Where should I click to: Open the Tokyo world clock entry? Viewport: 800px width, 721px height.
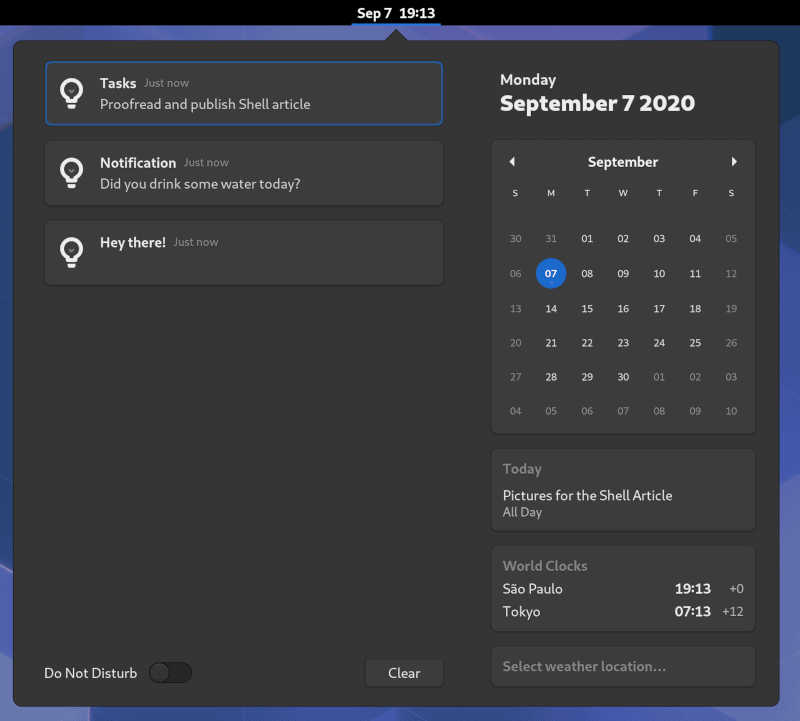622,611
